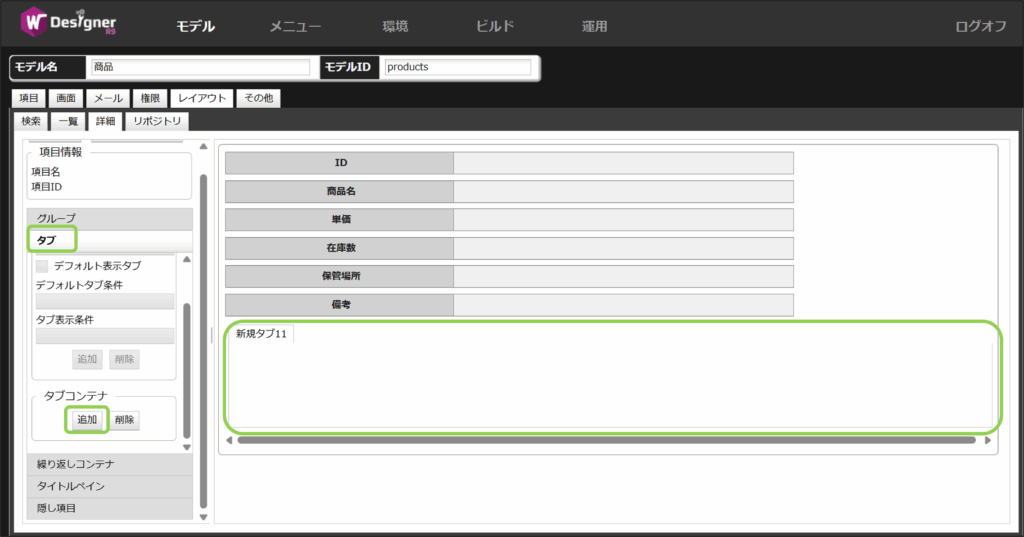Image resolution: width=1024 pixels, height=537 pixels.
Task: Click 削除 button under タブコンテナ
Action: coord(124,420)
